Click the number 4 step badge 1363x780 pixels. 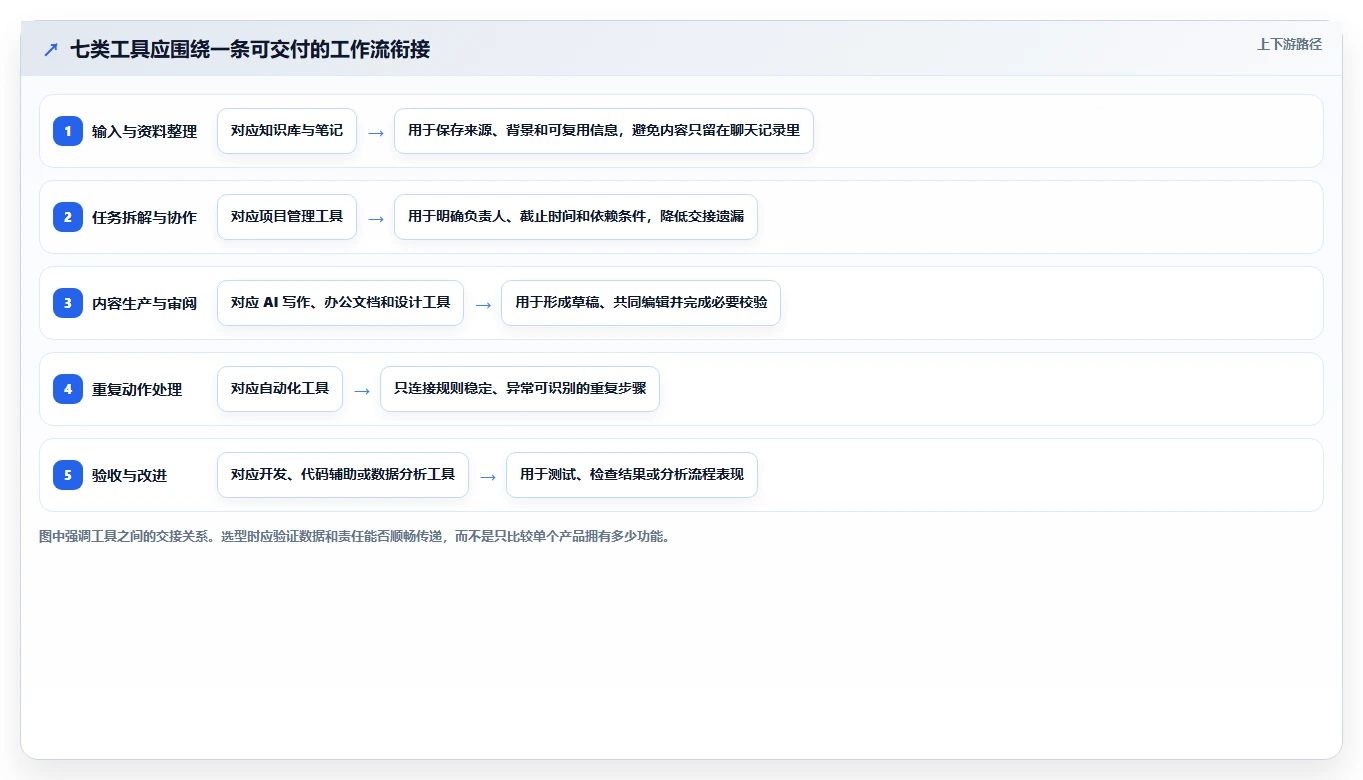pos(68,389)
